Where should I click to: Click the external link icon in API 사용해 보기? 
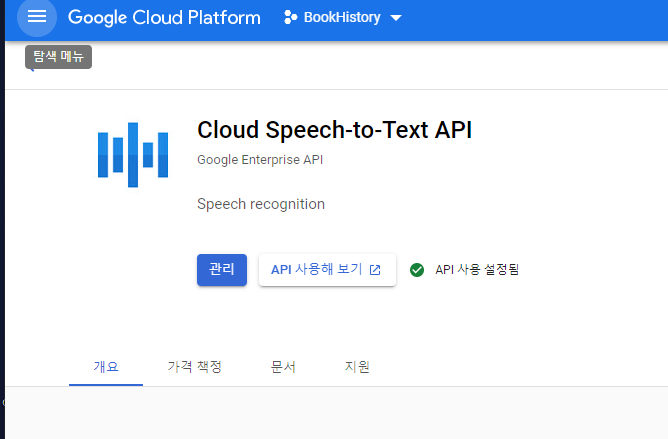[375, 270]
